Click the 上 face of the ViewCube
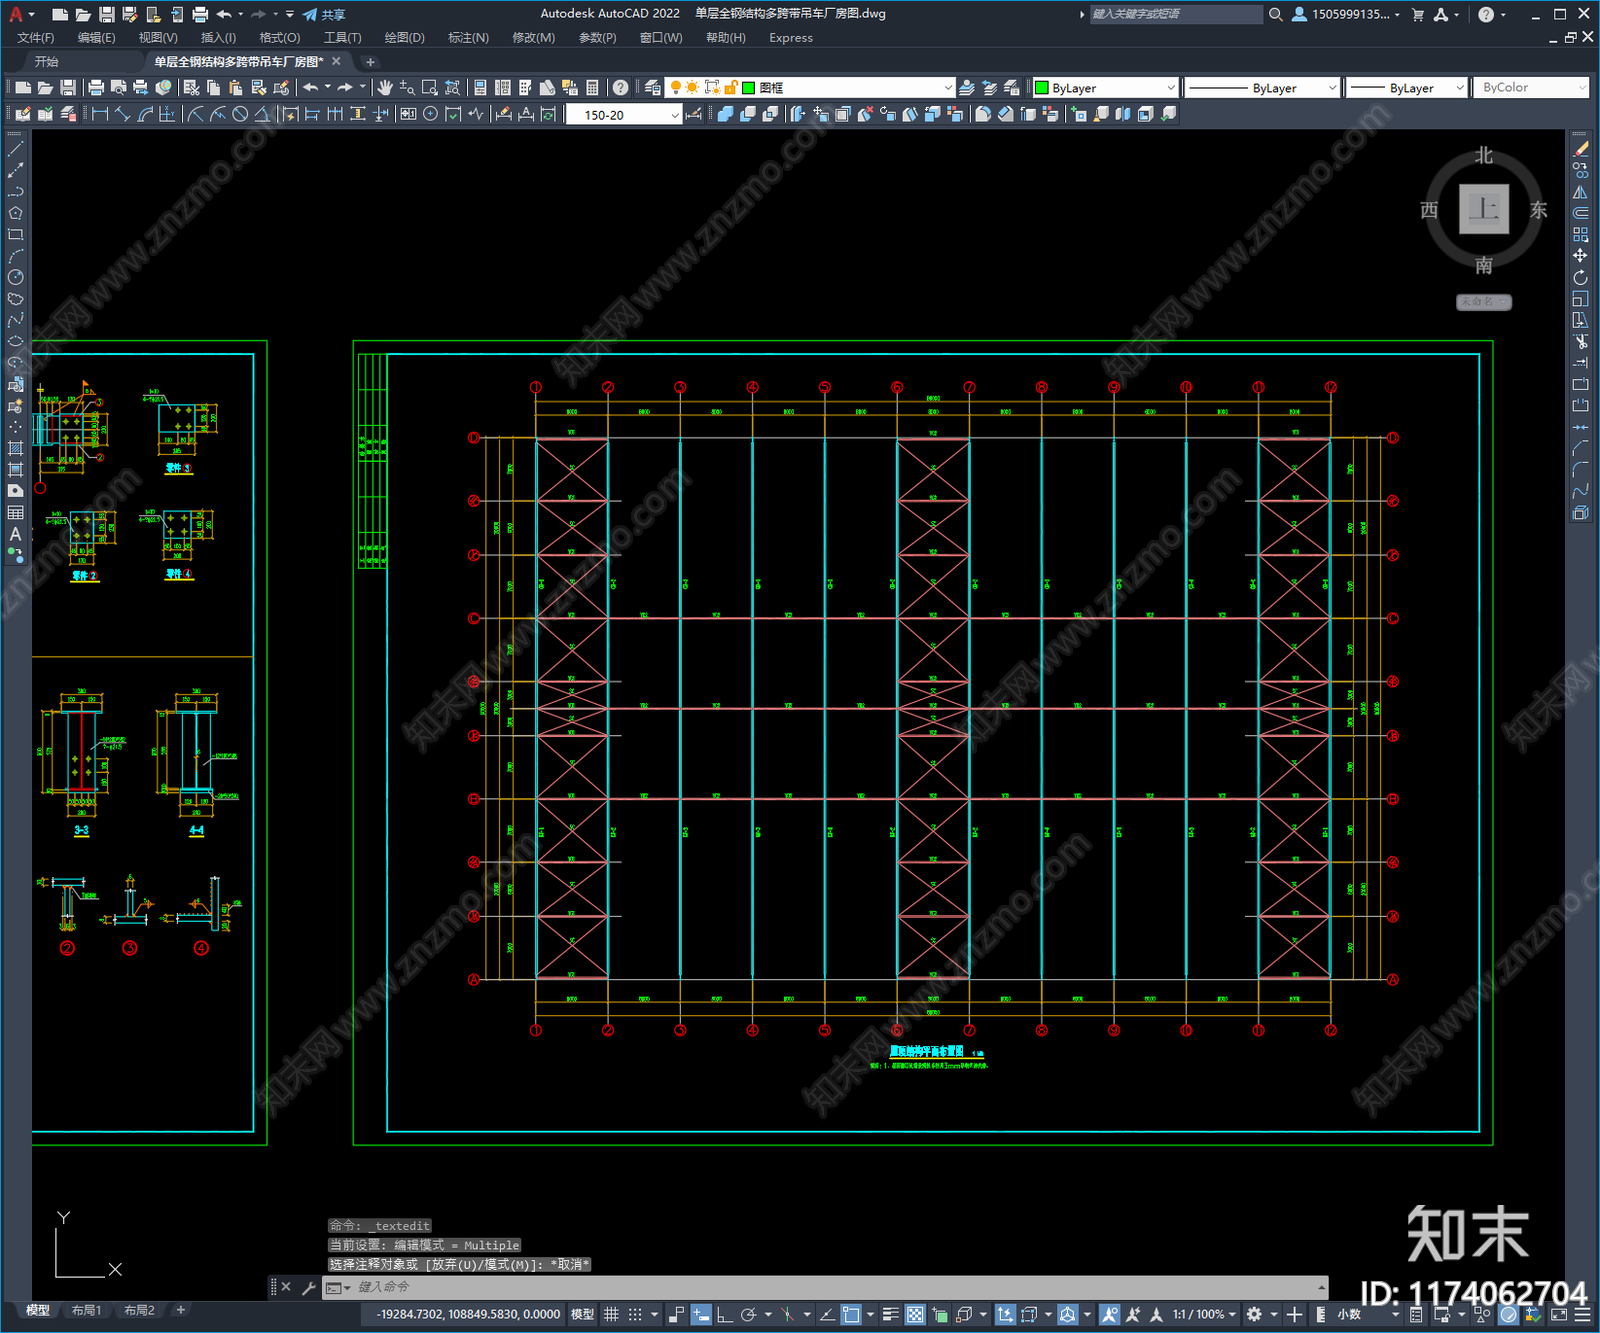The height and width of the screenshot is (1333, 1600). tap(1483, 209)
